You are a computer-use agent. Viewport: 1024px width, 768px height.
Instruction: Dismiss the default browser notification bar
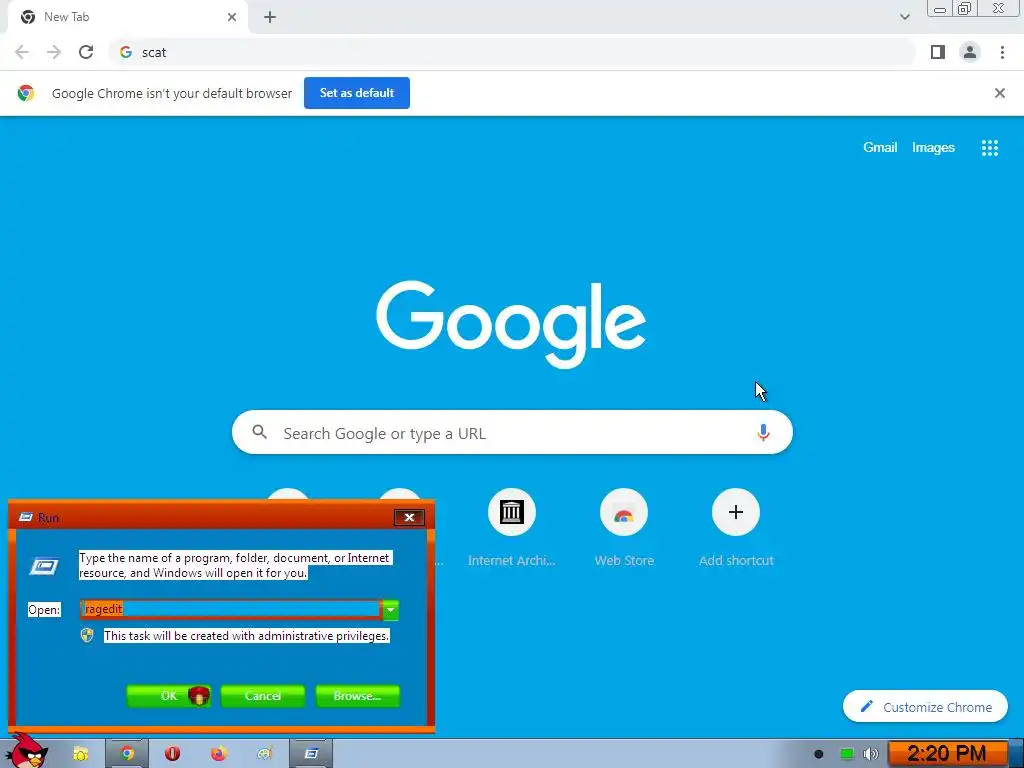(999, 93)
